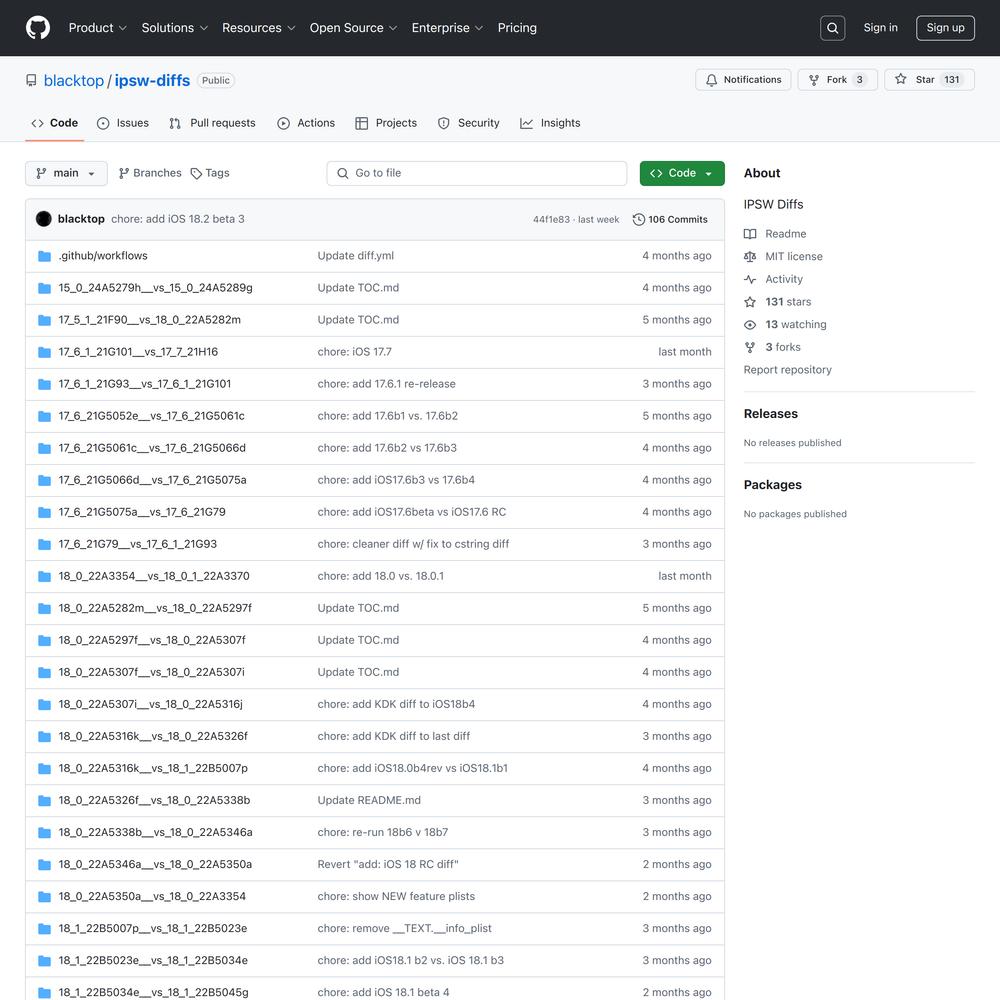The image size is (1000, 1000).
Task: Open folder 18_0_22A5338b__vs_18_0_22A5346a
Action: tap(156, 832)
